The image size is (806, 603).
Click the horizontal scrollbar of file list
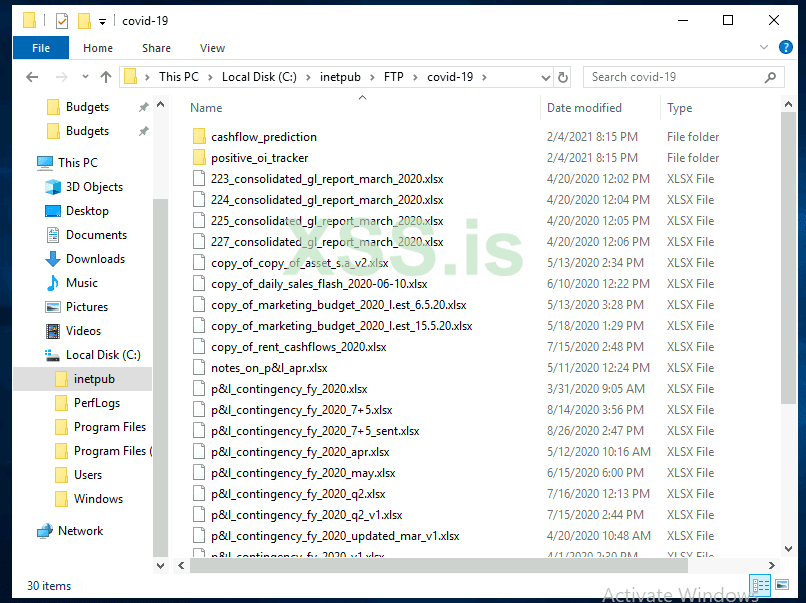tap(438, 565)
